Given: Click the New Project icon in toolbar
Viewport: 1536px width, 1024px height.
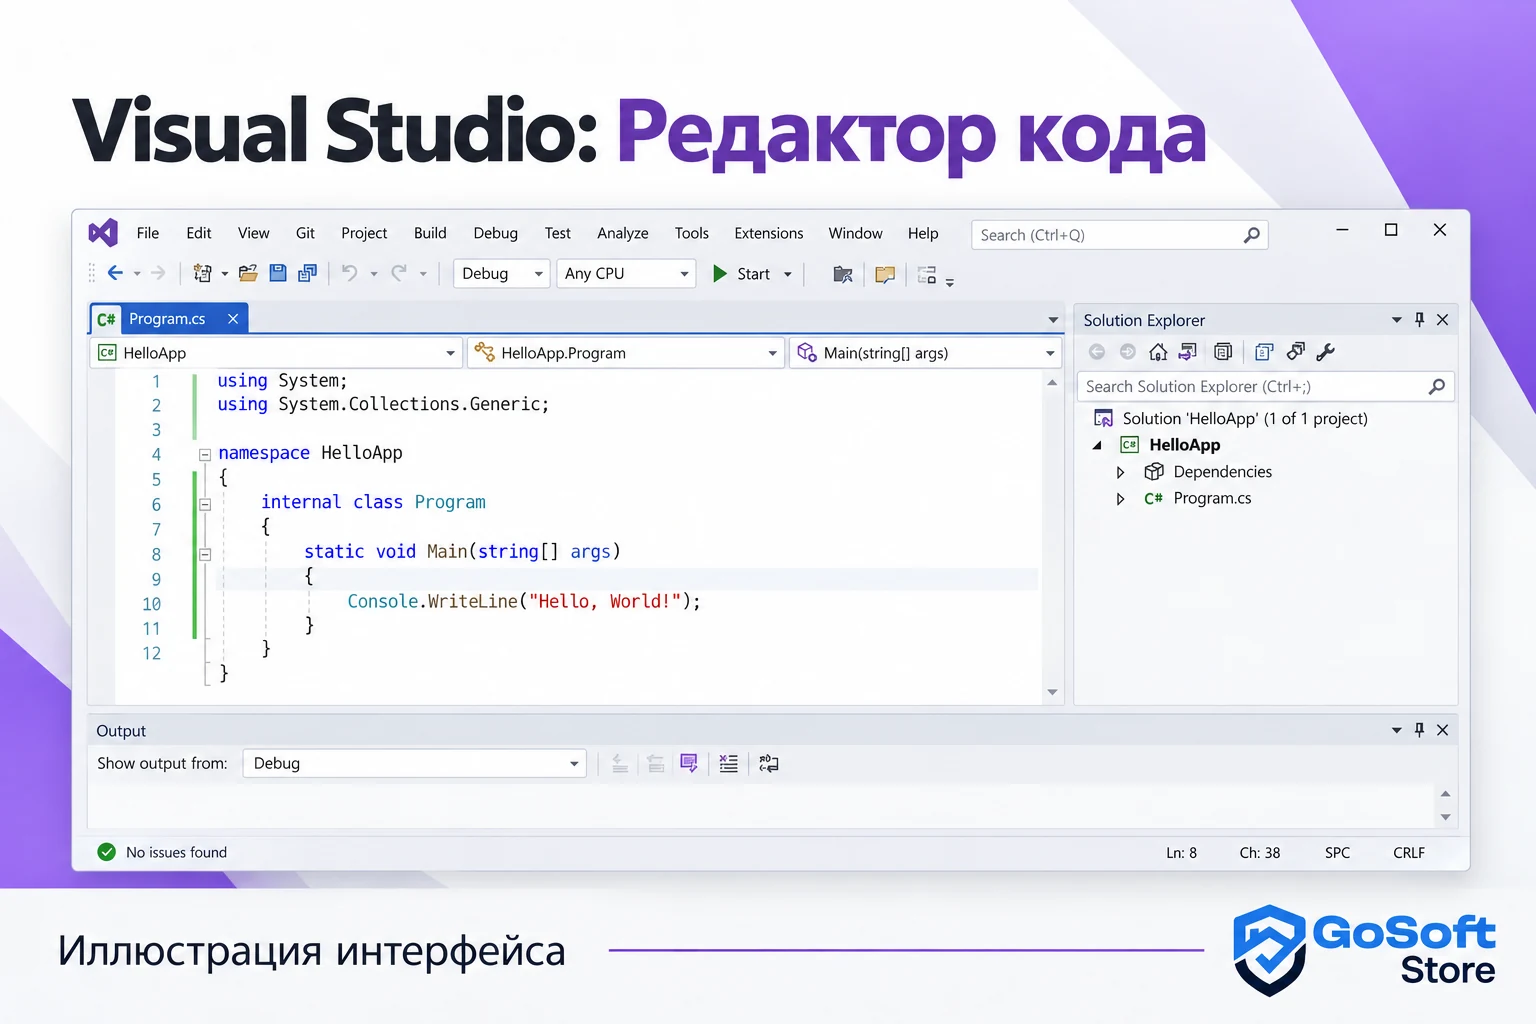Looking at the screenshot, I should pyautogui.click(x=203, y=273).
